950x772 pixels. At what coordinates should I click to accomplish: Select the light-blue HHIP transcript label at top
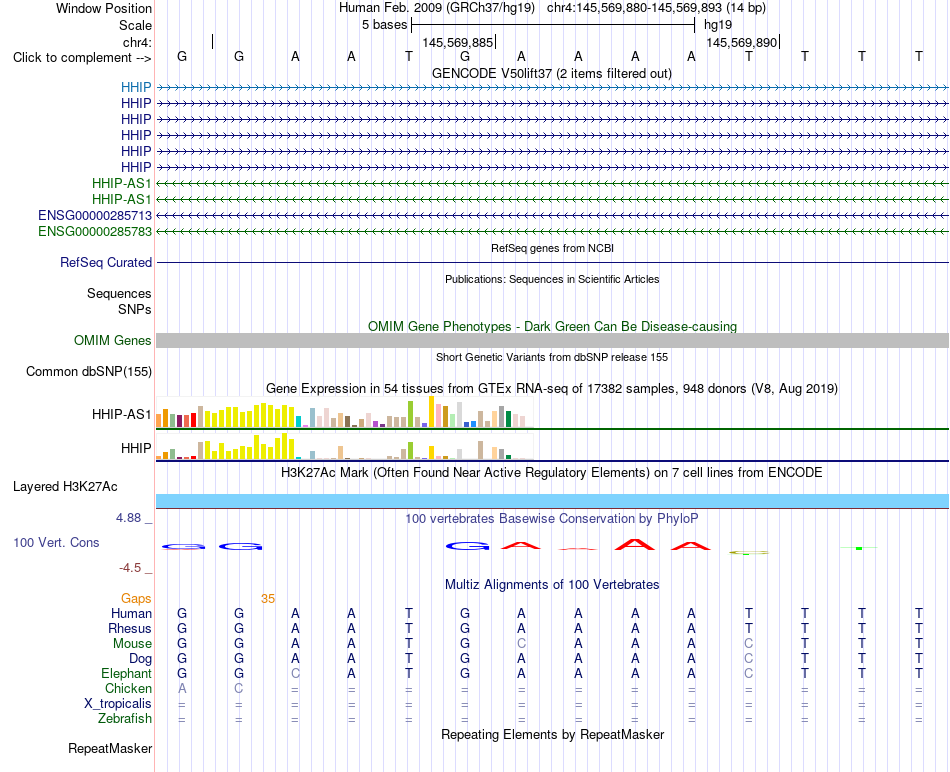point(136,87)
